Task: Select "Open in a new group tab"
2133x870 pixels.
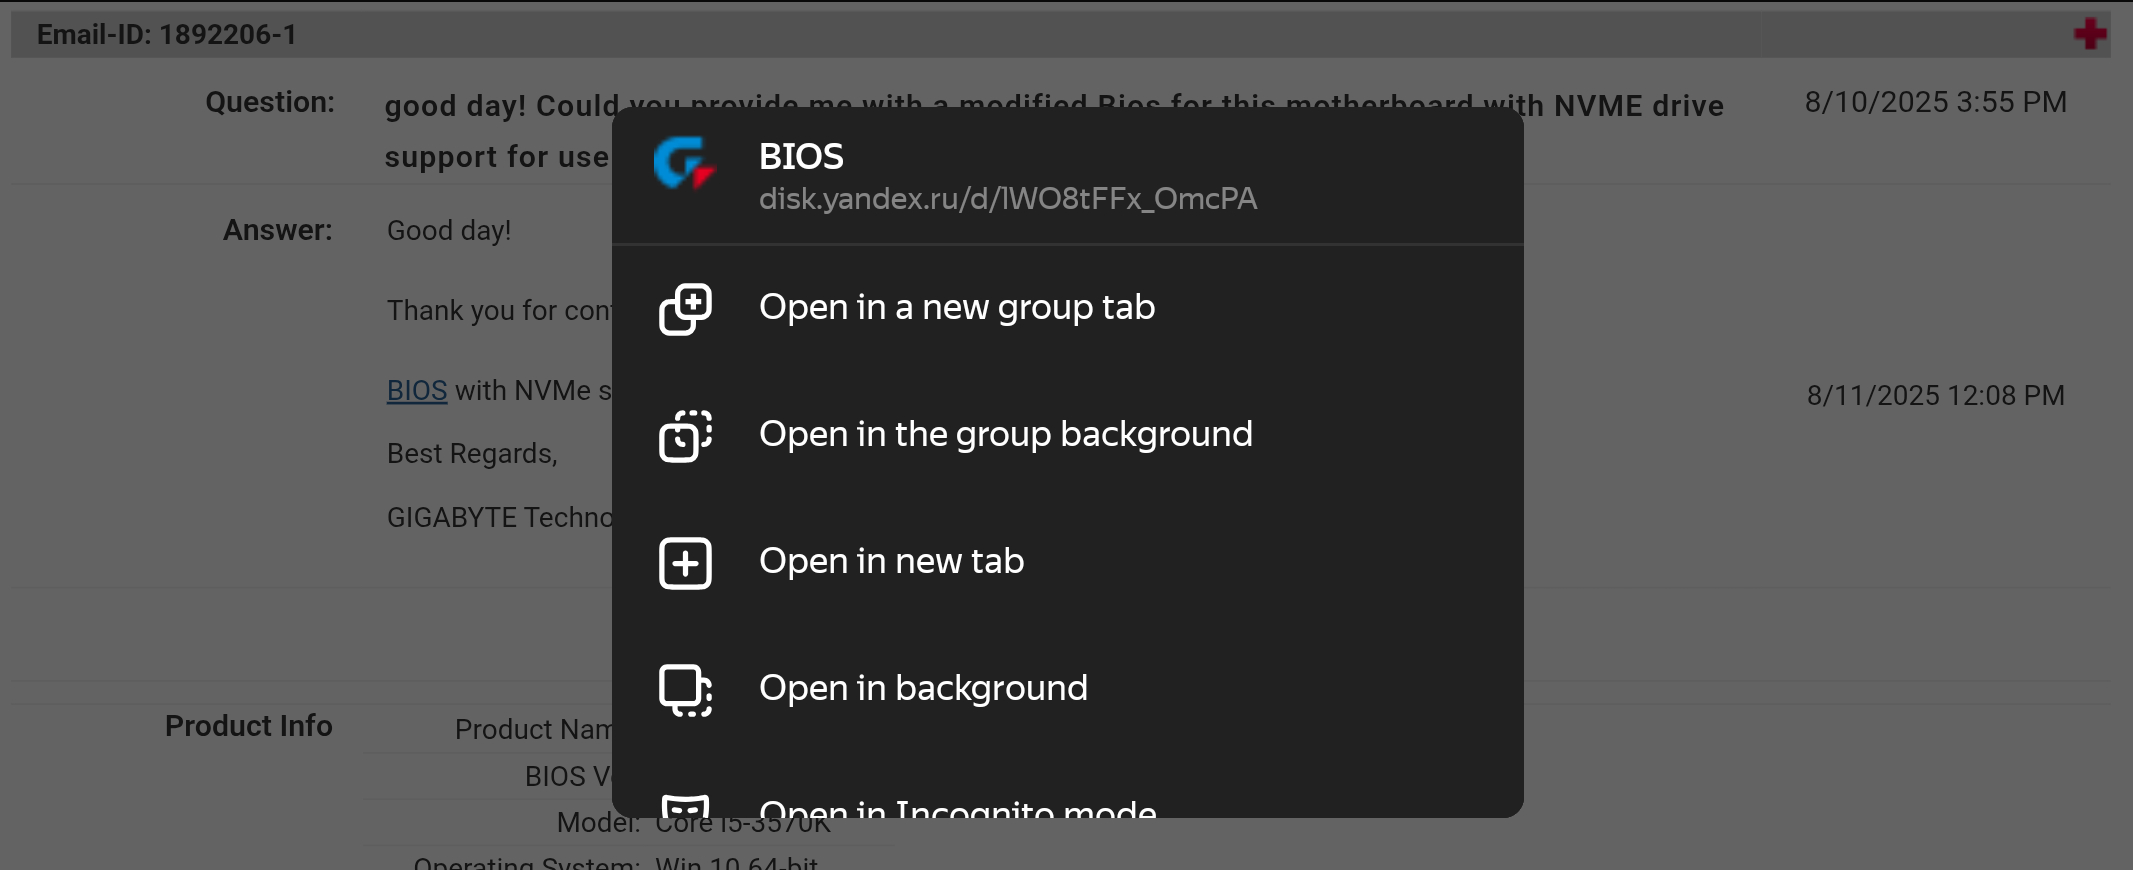Action: pos(956,307)
